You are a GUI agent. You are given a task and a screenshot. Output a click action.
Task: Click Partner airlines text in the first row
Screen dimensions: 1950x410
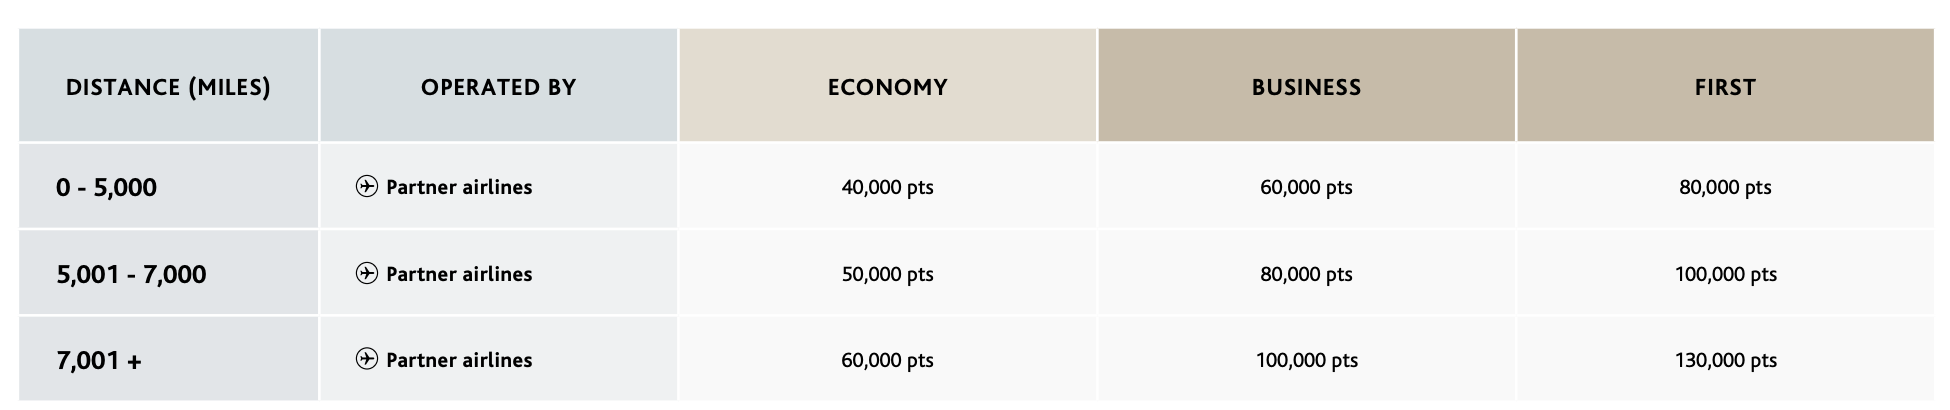click(459, 187)
